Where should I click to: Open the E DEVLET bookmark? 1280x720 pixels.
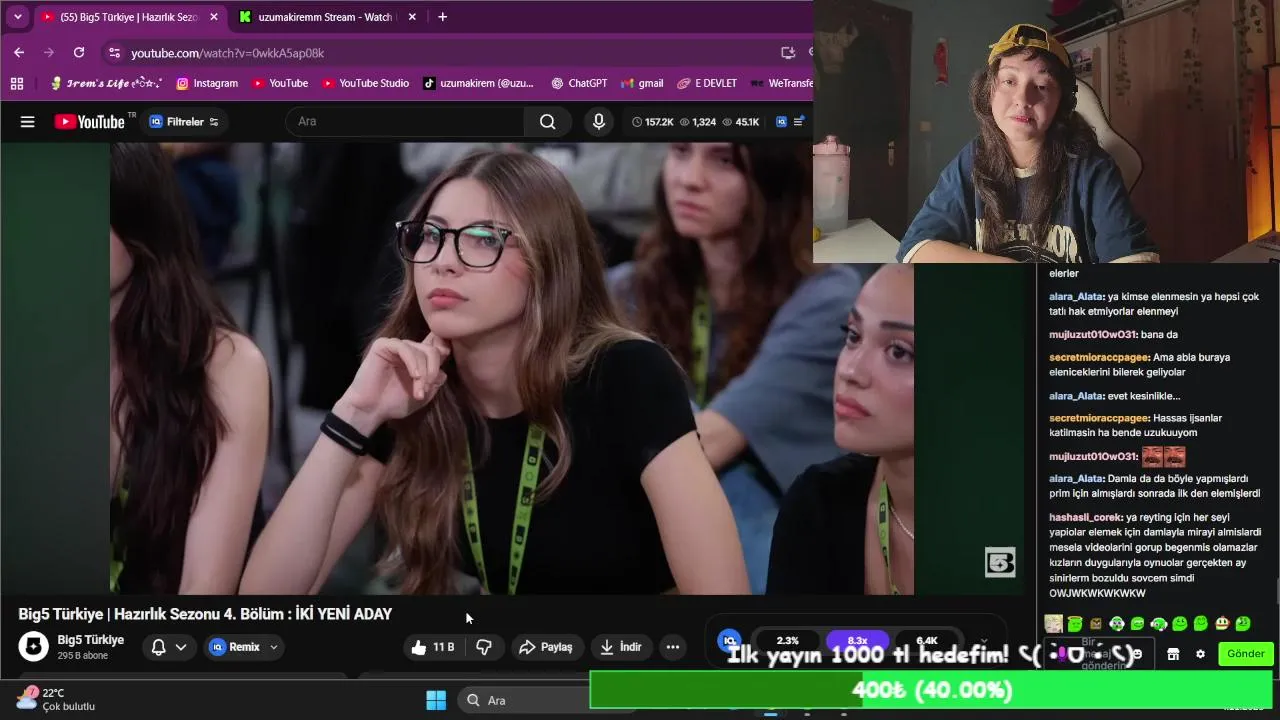click(707, 83)
